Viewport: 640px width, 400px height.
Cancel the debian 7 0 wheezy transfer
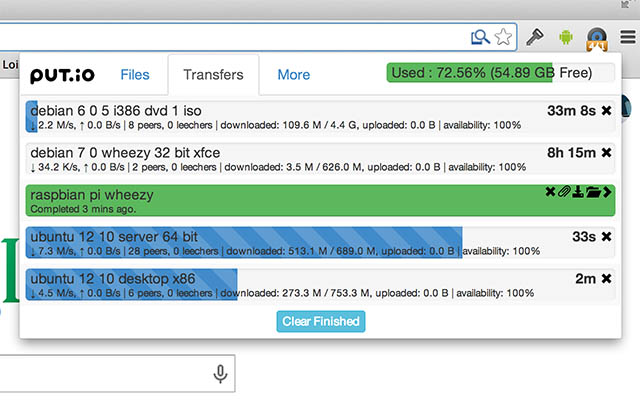[606, 153]
